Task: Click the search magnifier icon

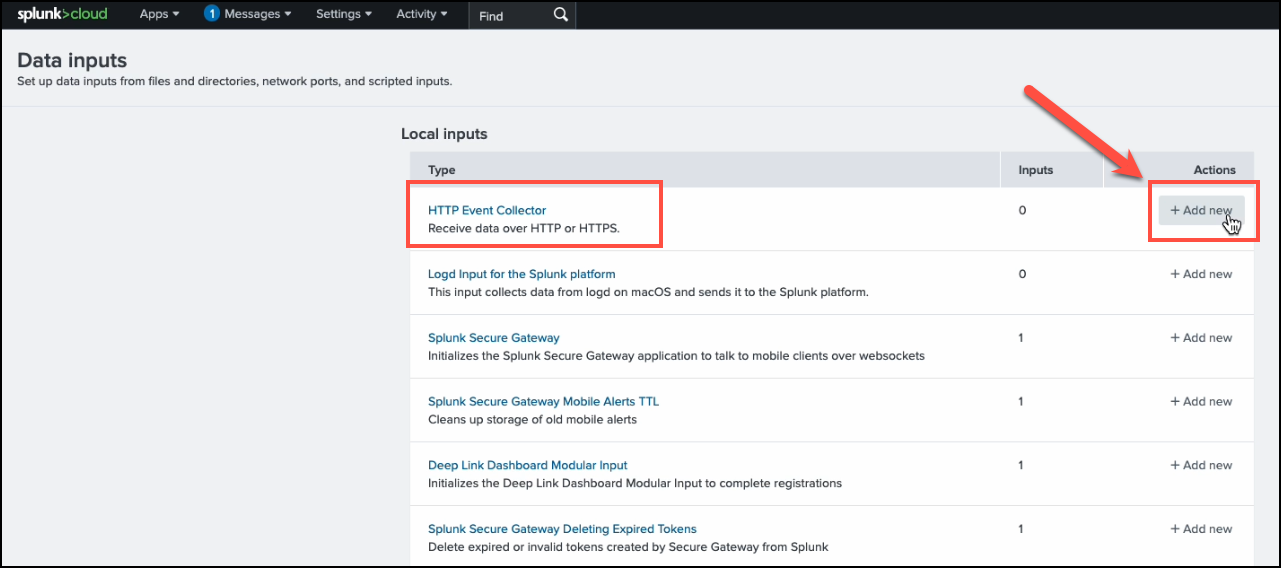Action: click(x=560, y=15)
